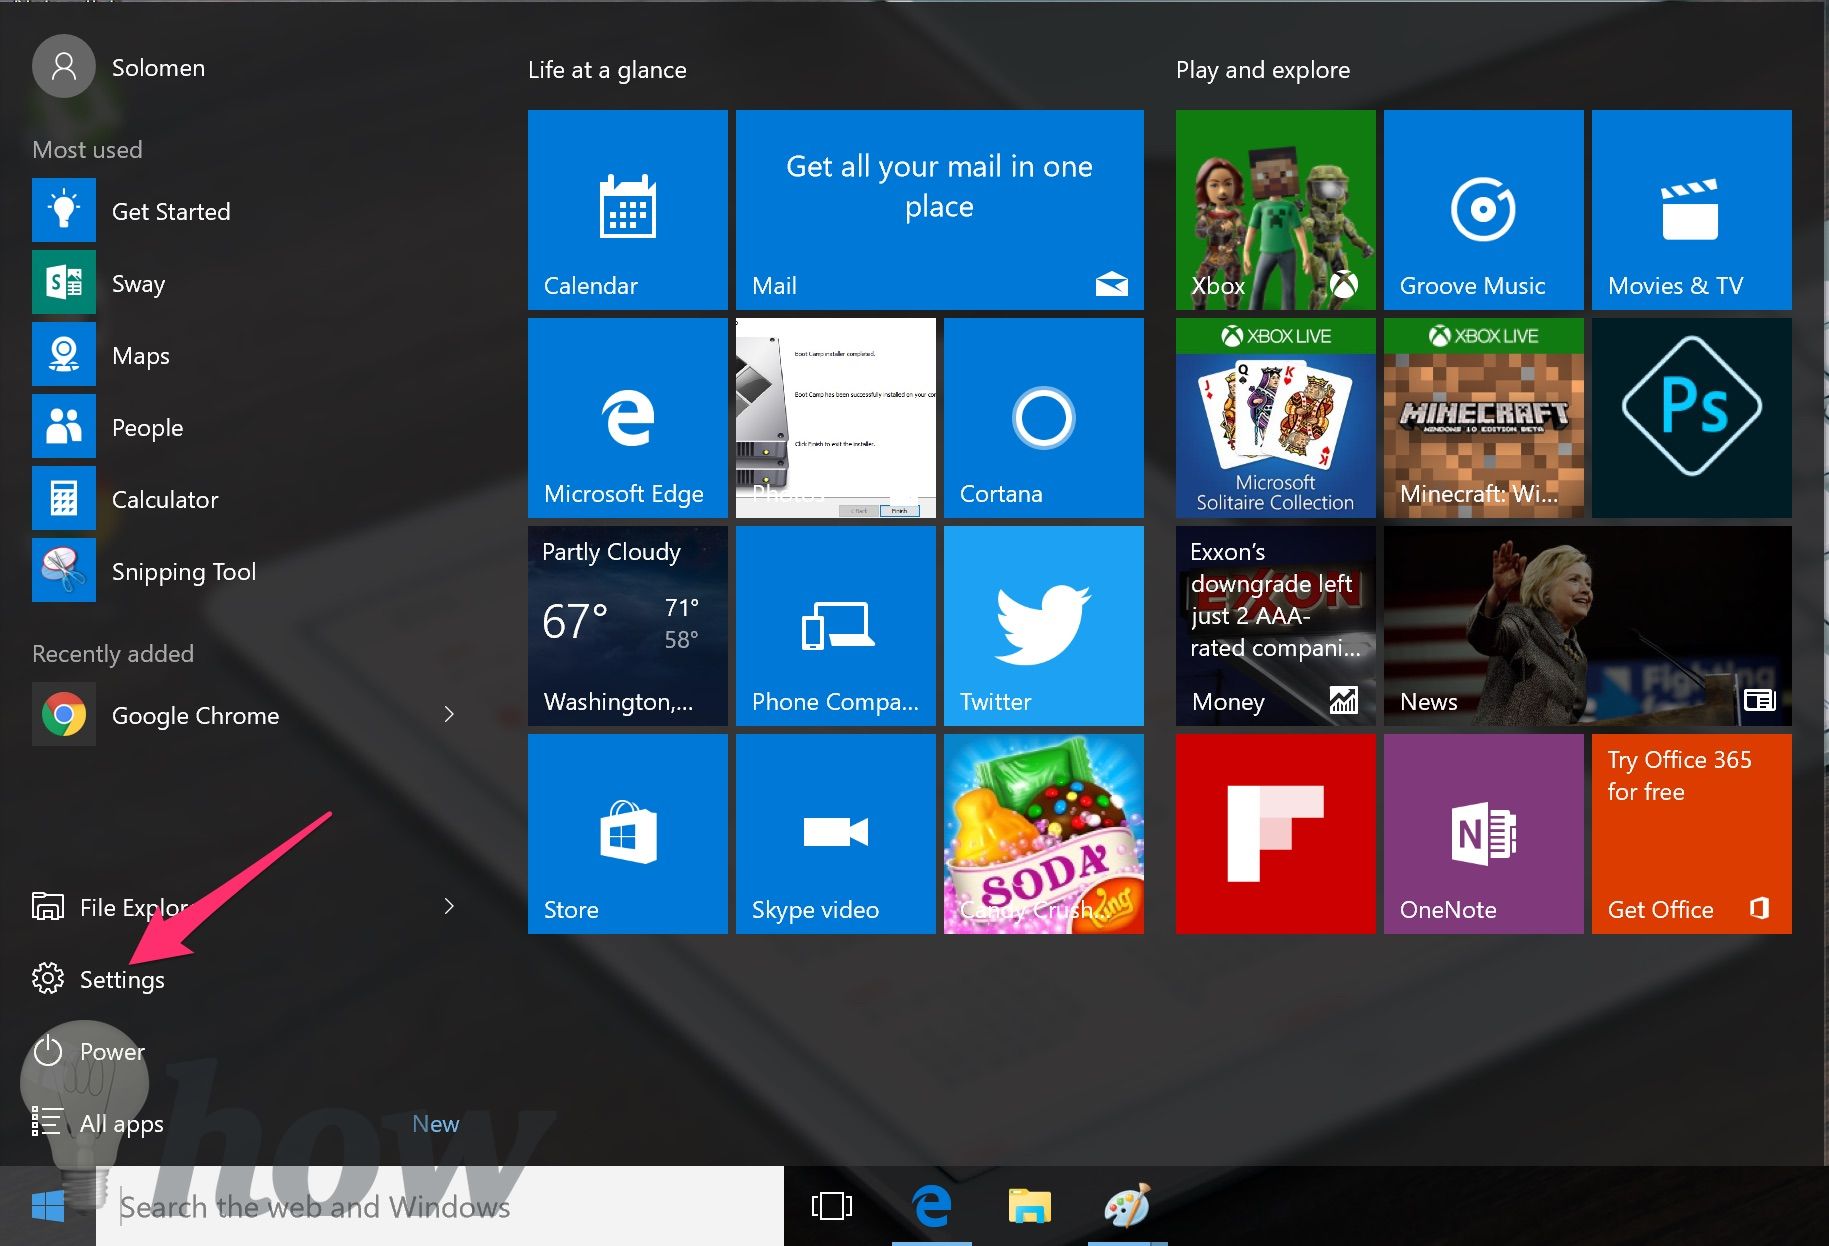Open the Weather tile for Washington

(x=627, y=625)
